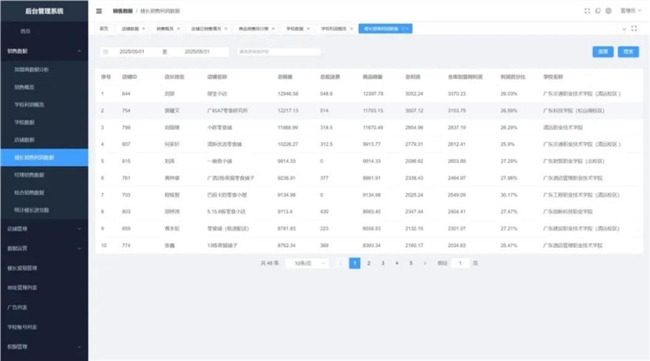Click store ID 803 cell
Image resolution: width=650 pixels, height=361 pixels.
pos(126,212)
